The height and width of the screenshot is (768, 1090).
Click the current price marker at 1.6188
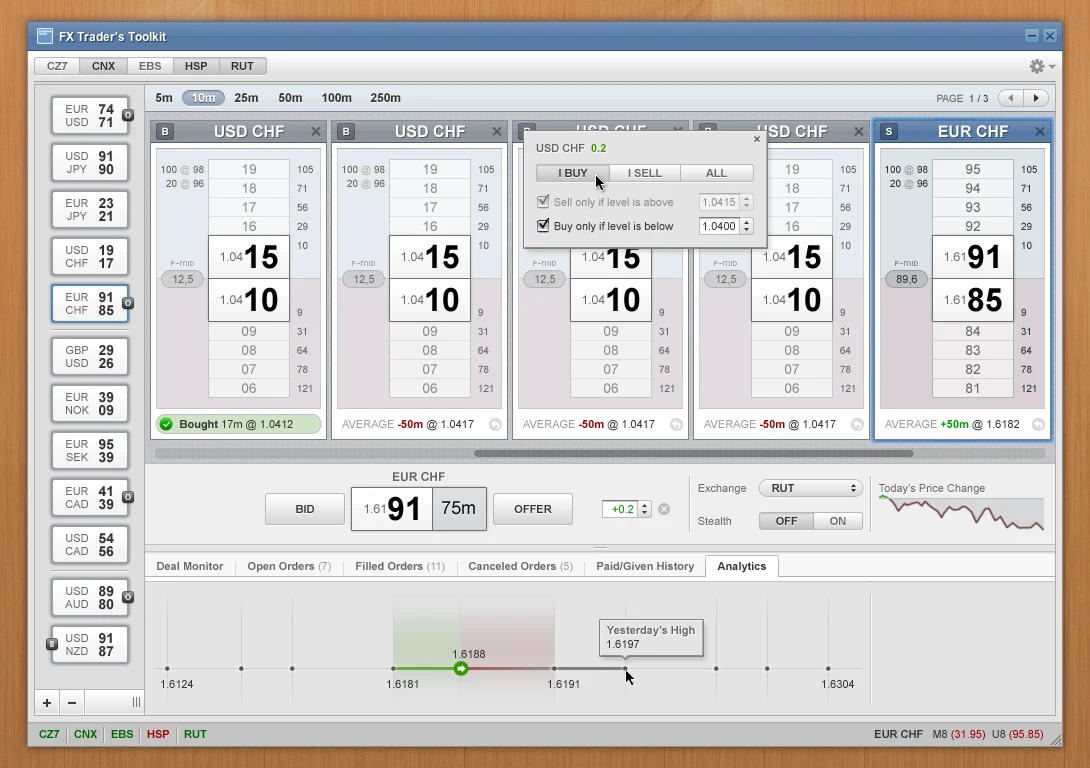460,669
